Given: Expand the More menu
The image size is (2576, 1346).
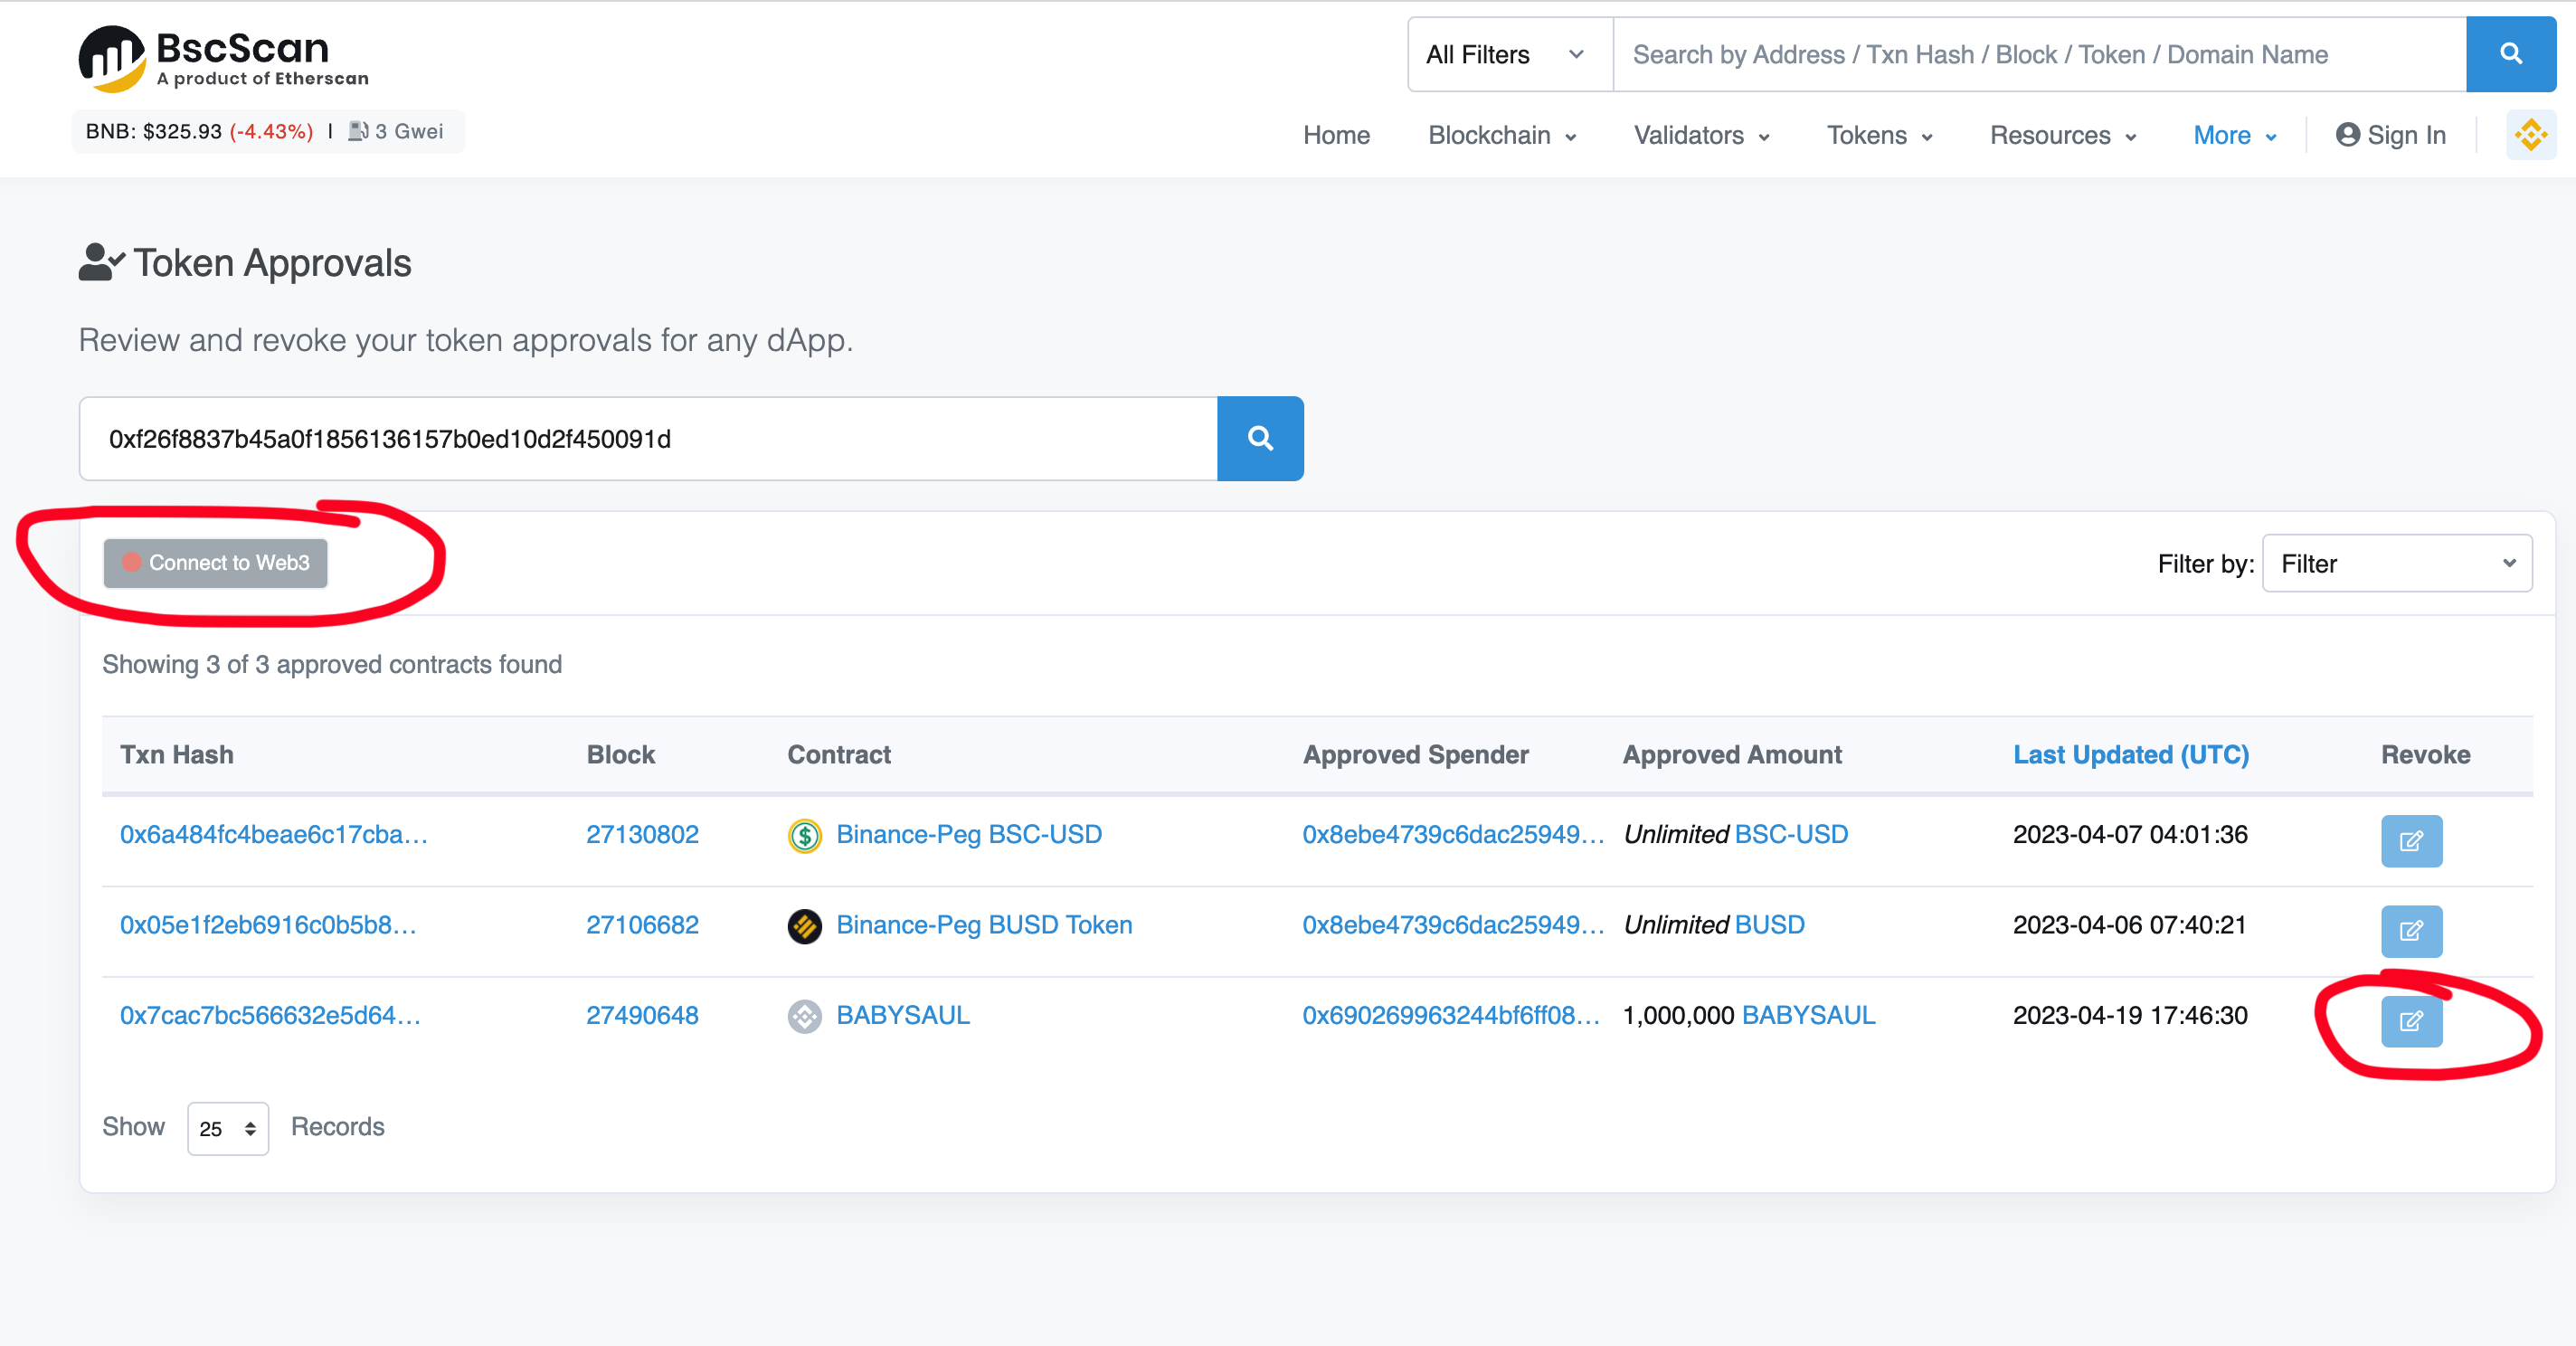Looking at the screenshot, I should tap(2235, 135).
